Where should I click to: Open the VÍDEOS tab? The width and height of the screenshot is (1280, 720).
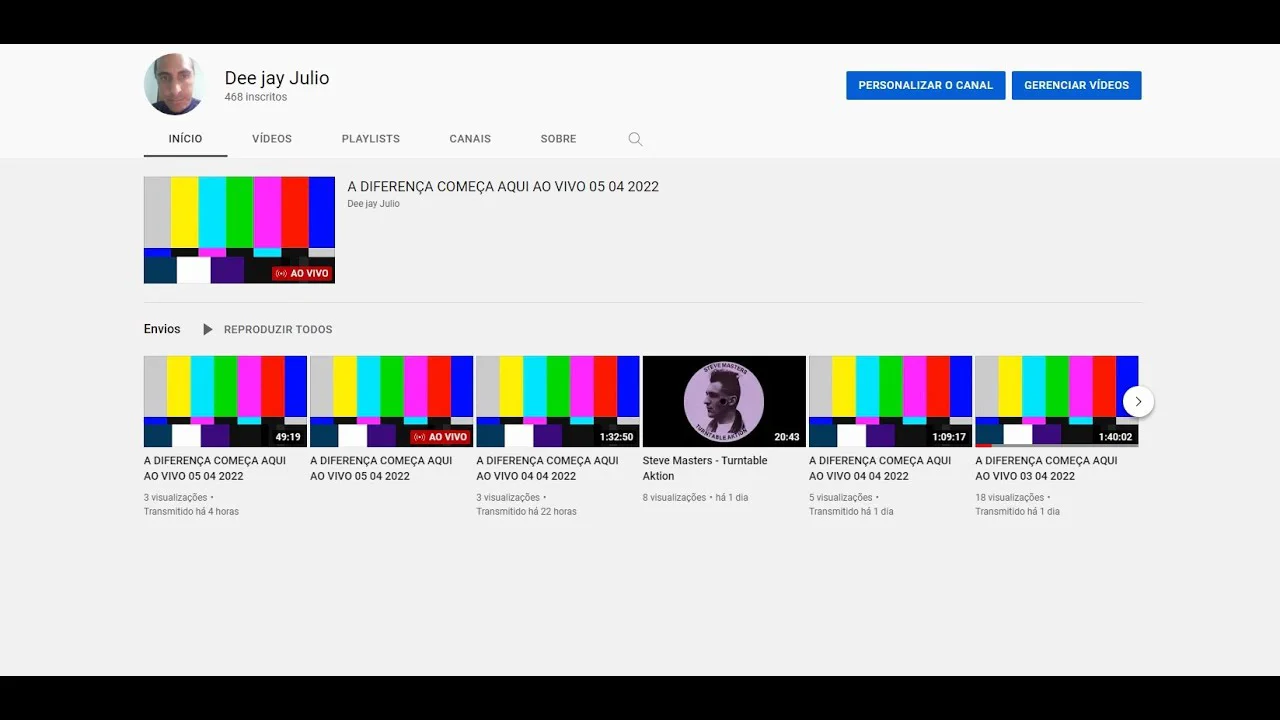point(272,139)
